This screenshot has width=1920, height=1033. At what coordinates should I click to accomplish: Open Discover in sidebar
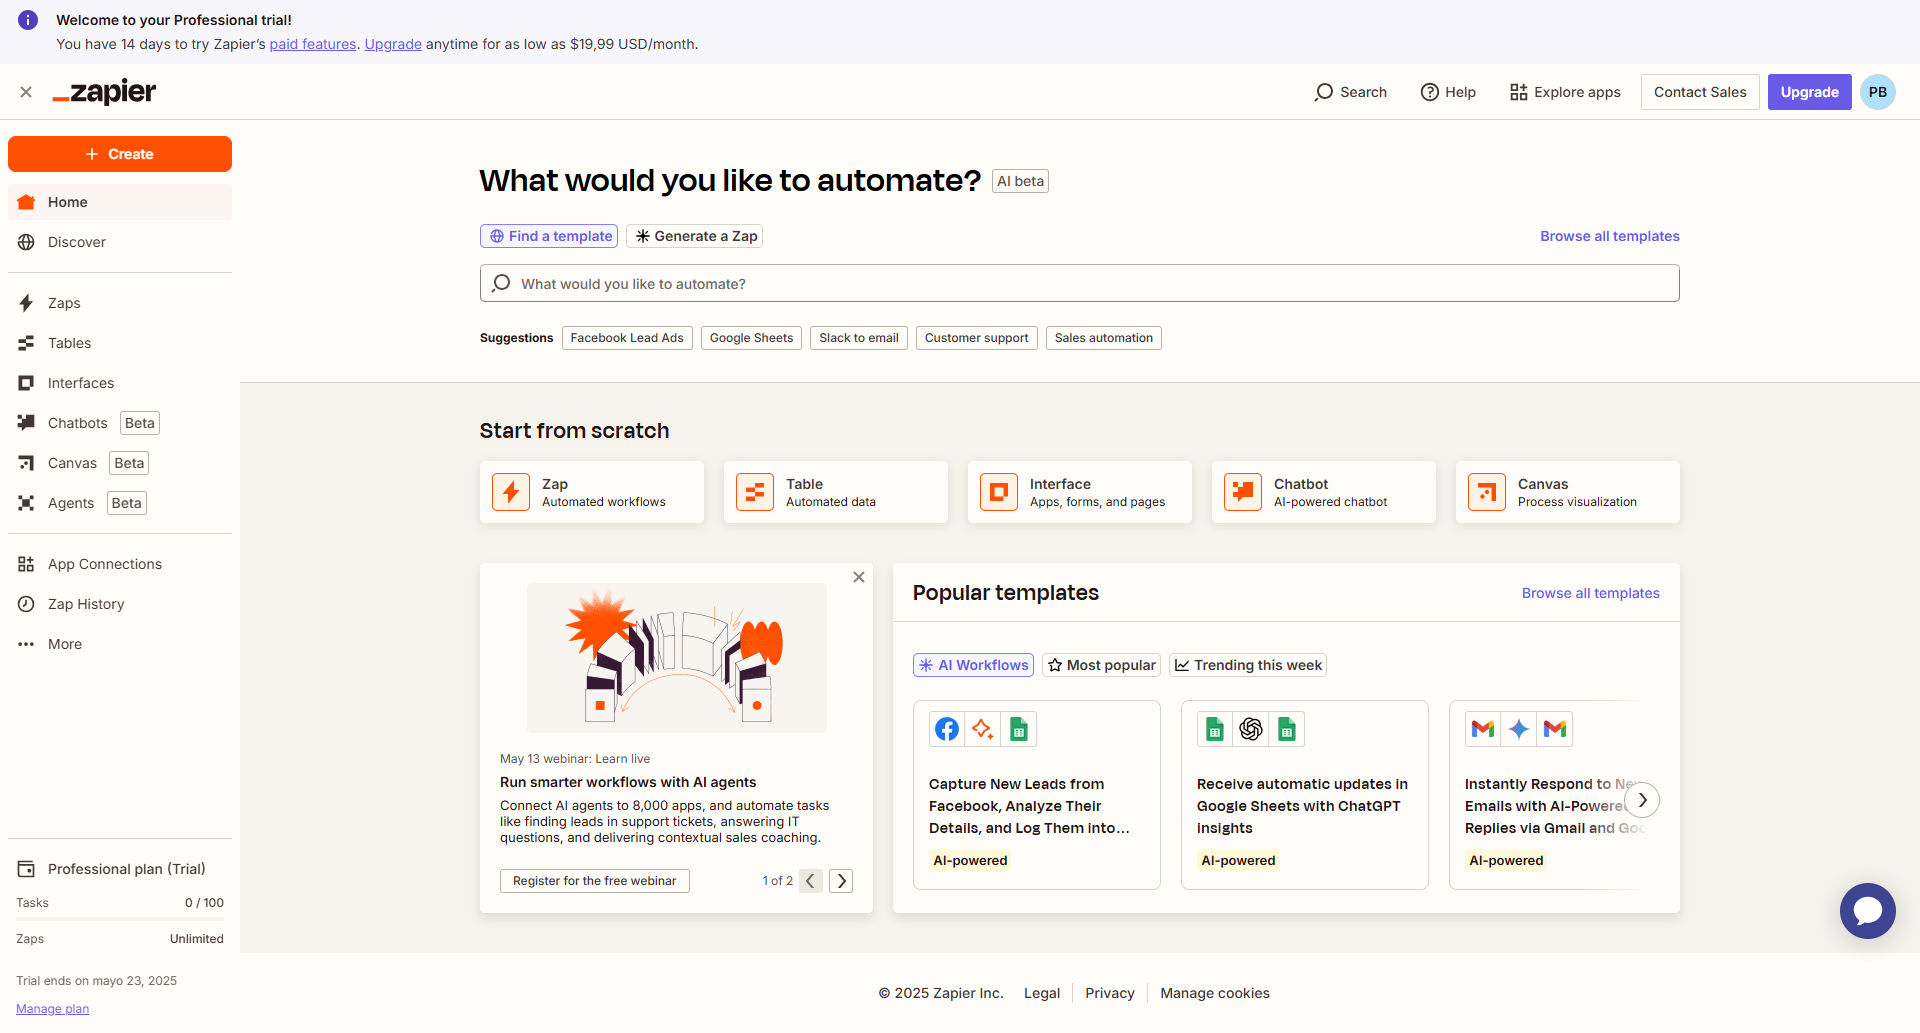[120, 242]
